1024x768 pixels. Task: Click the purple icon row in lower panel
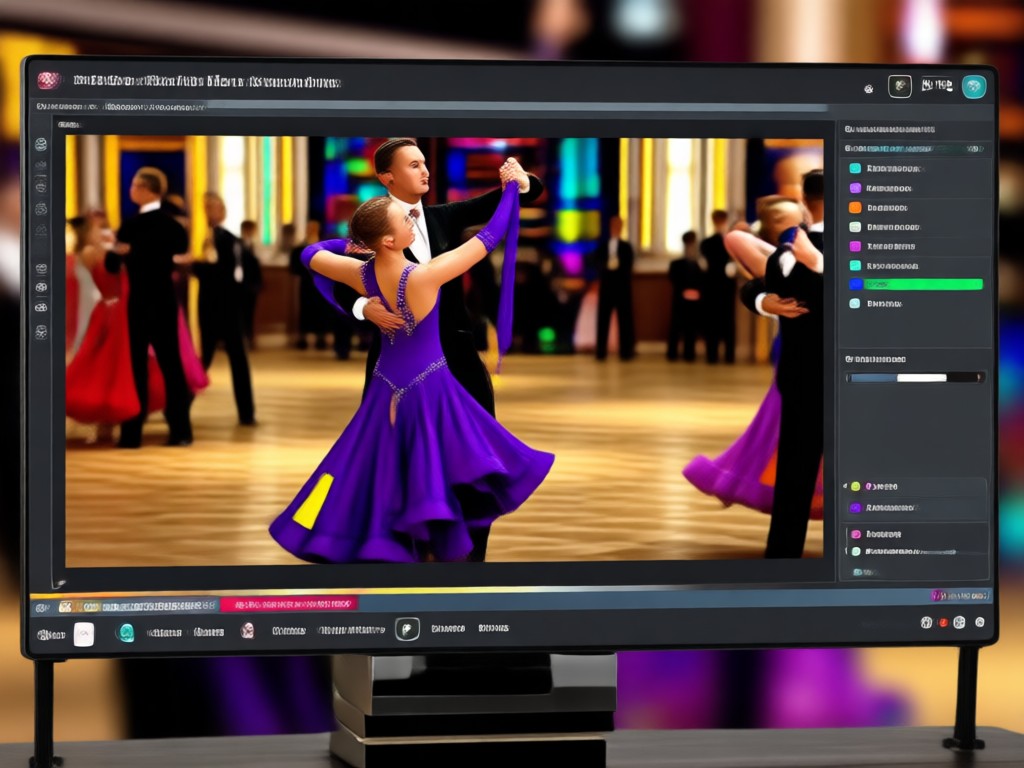click(914, 507)
